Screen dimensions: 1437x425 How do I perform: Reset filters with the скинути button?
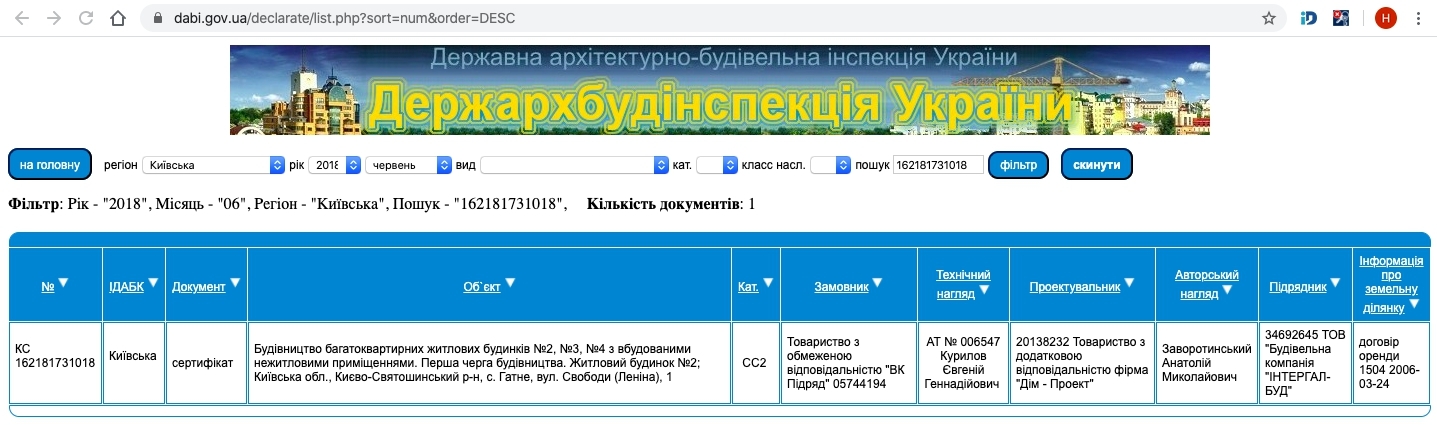coord(1097,164)
